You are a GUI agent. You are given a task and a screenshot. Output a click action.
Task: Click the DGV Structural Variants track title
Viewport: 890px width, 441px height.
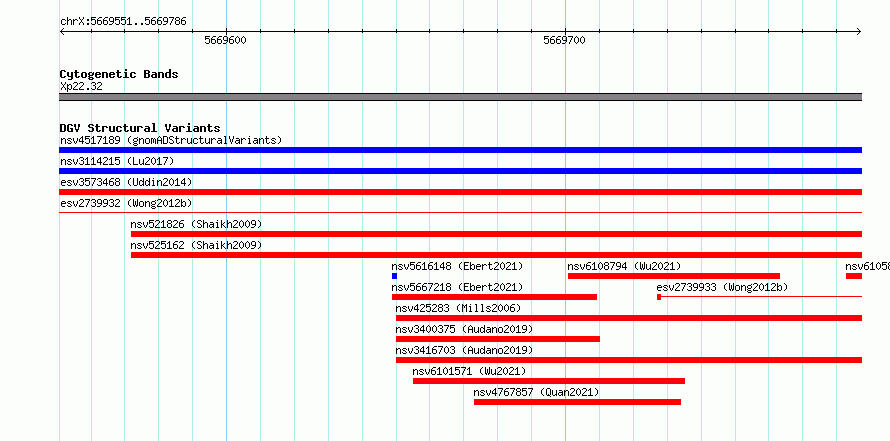140,128
